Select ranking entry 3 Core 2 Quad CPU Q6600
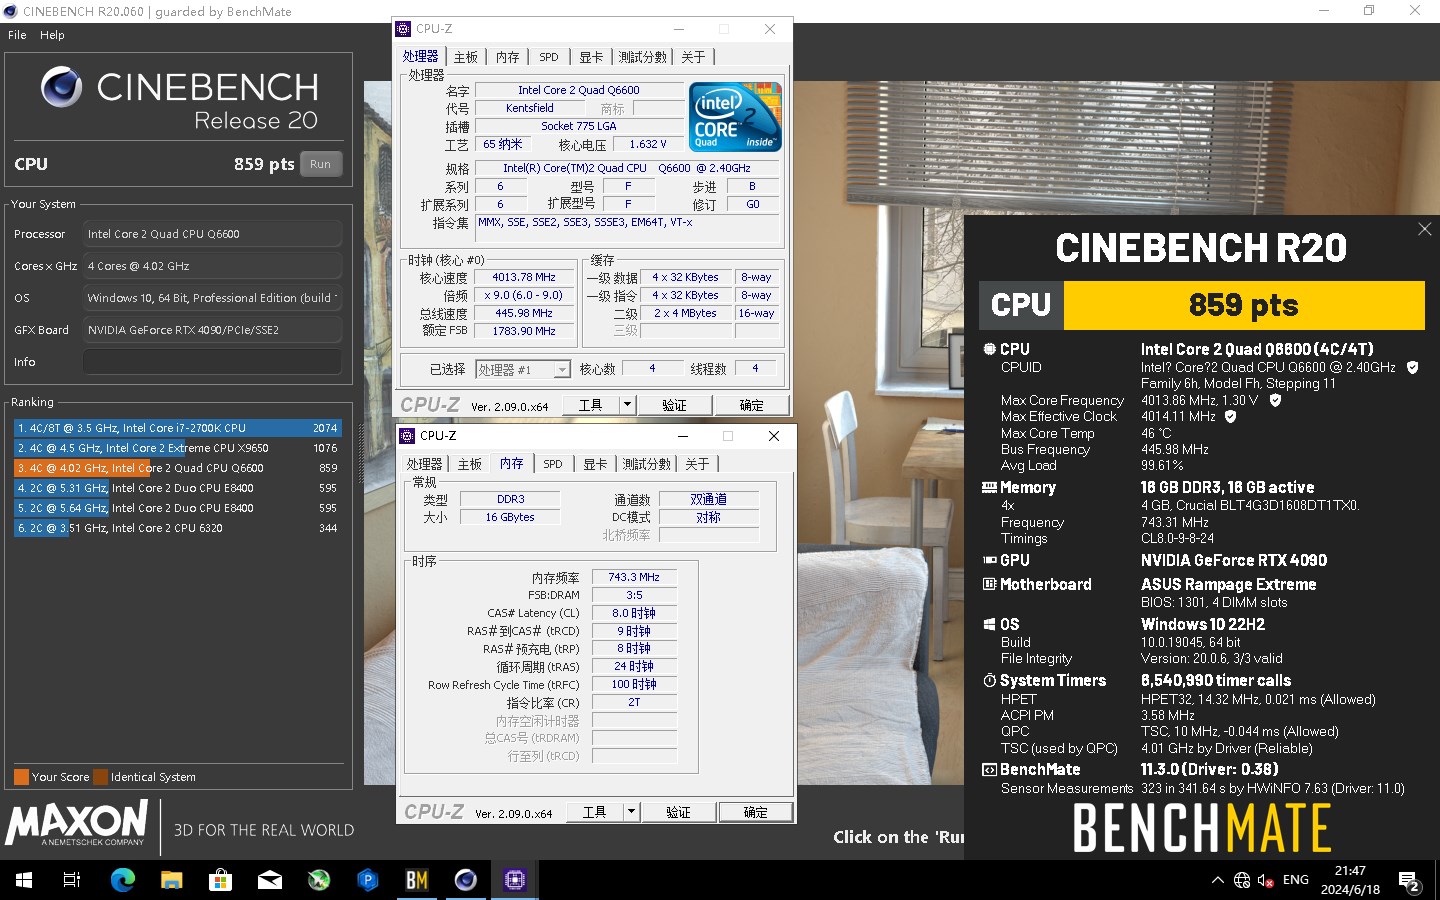The image size is (1440, 900). click(178, 468)
